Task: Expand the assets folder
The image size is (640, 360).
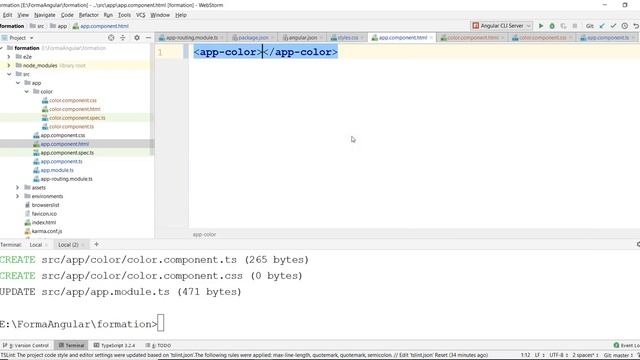Action: coord(18,188)
